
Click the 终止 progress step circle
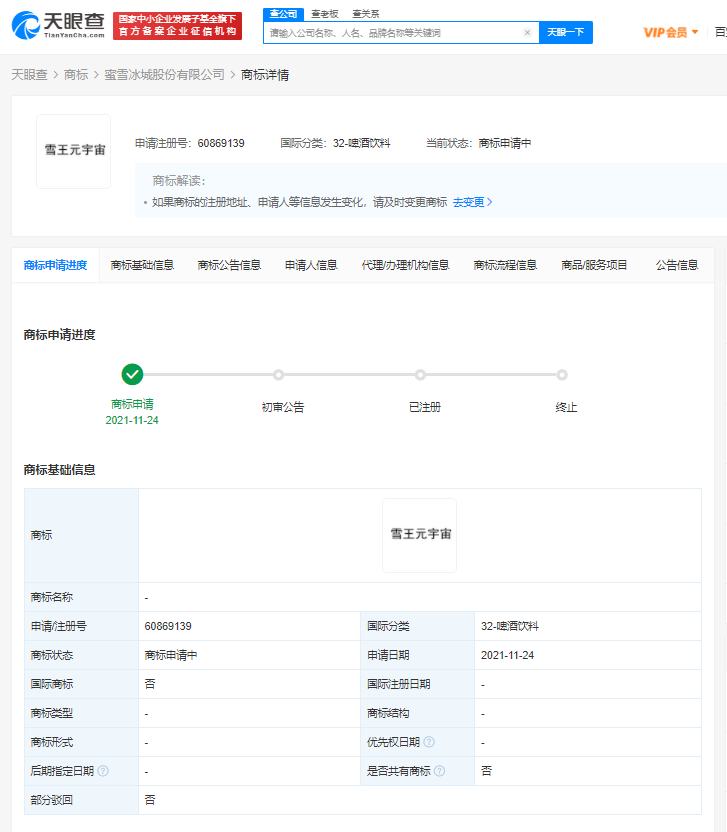562,375
